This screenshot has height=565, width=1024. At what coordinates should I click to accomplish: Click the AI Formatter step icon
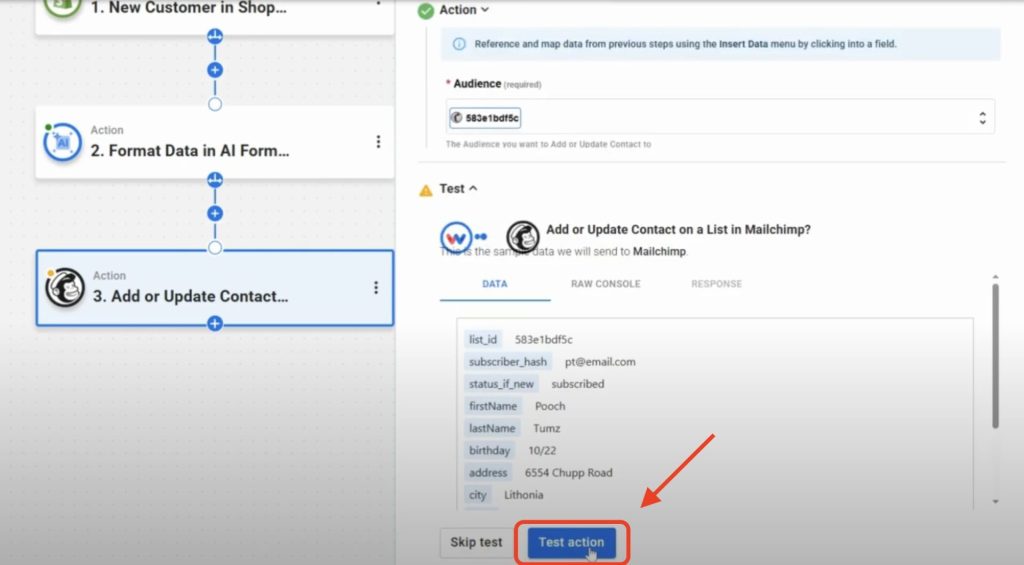click(x=63, y=142)
